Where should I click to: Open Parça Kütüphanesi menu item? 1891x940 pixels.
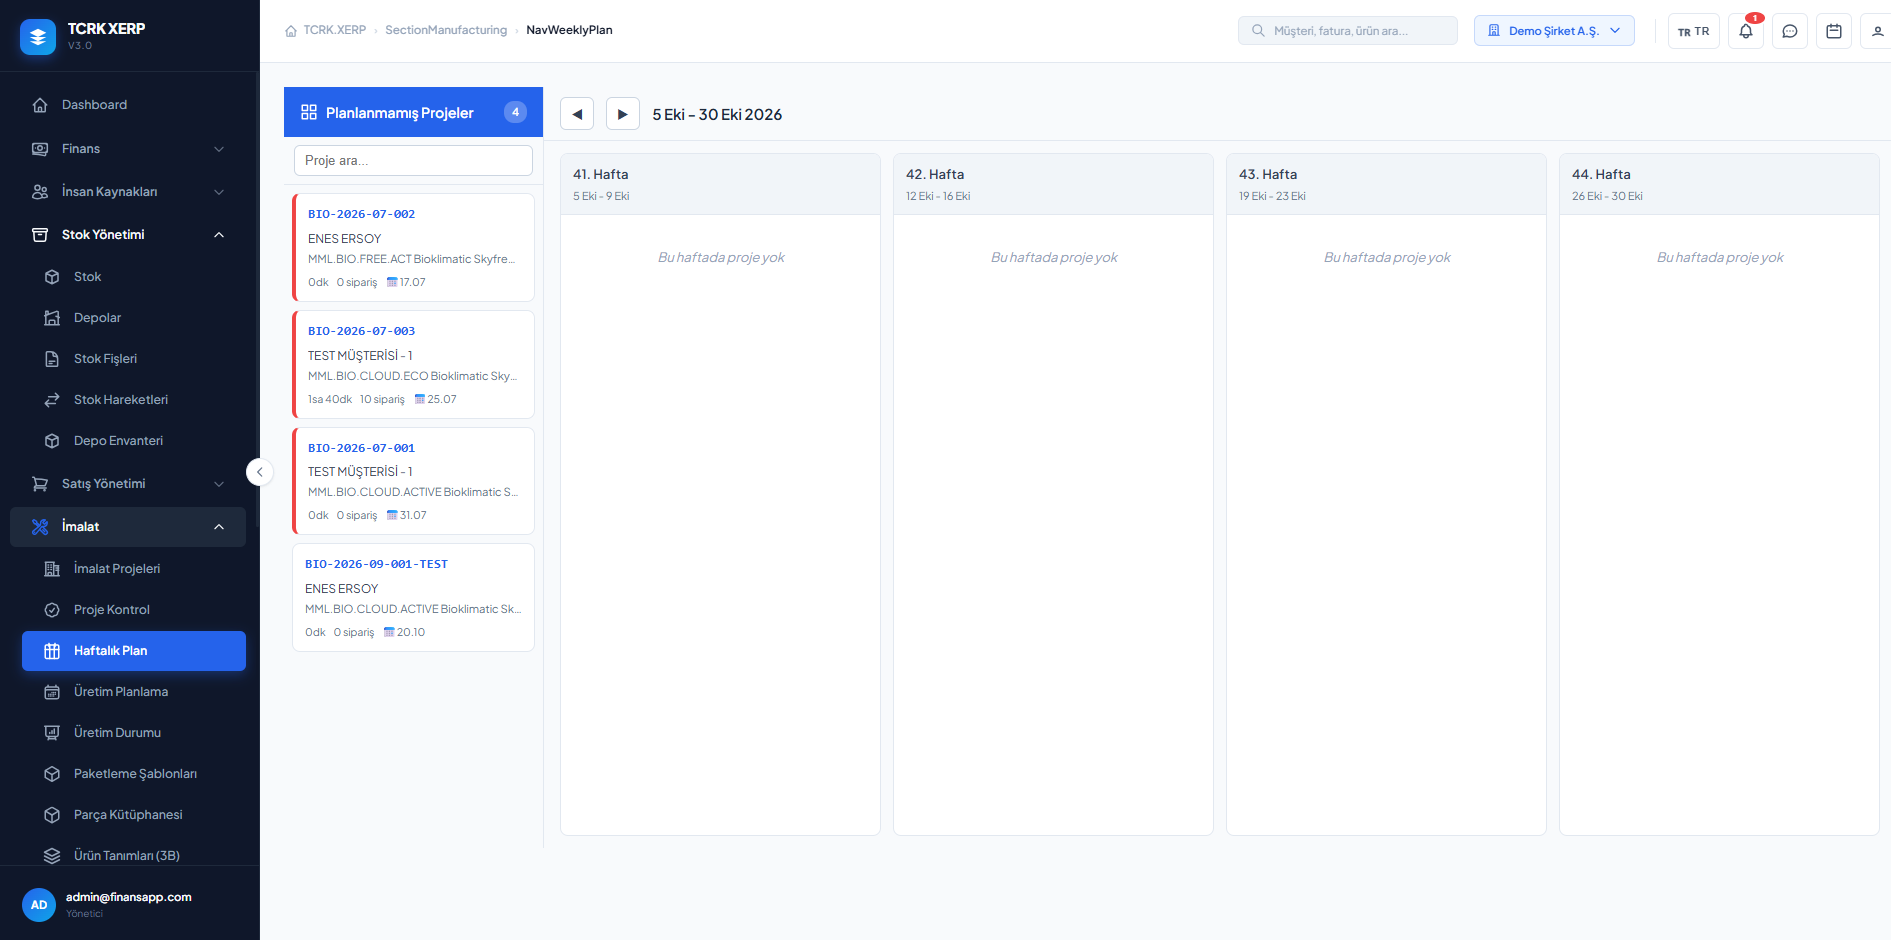(134, 815)
